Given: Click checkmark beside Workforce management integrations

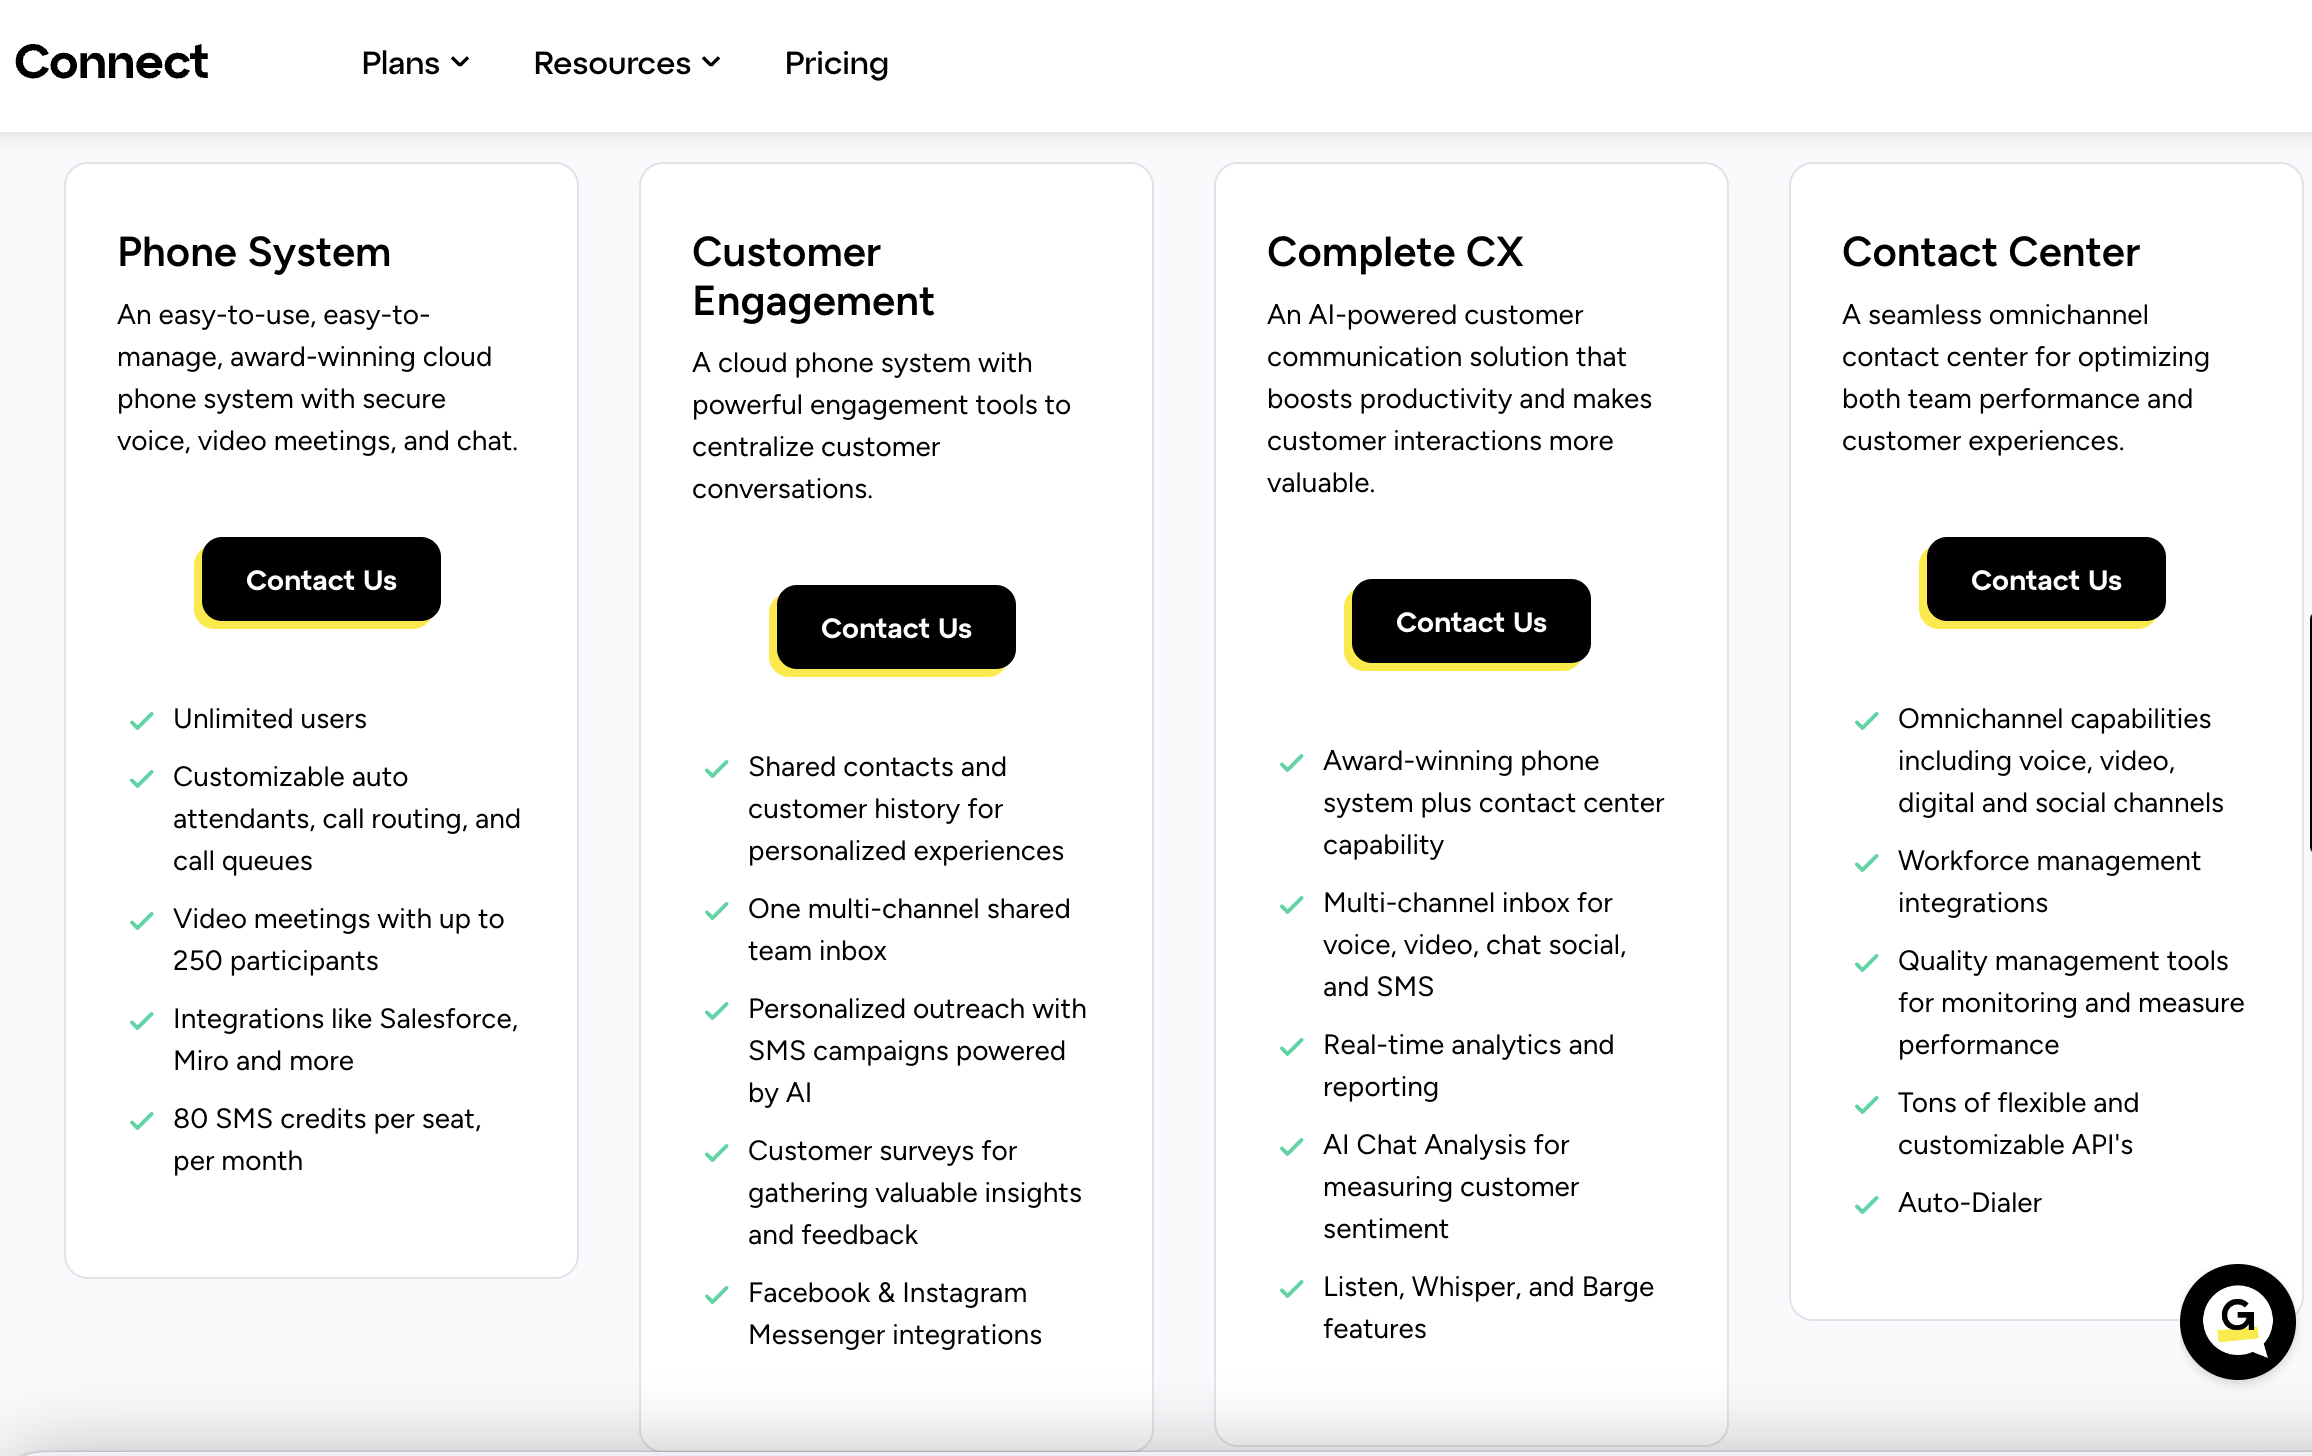Looking at the screenshot, I should pyautogui.click(x=1866, y=863).
